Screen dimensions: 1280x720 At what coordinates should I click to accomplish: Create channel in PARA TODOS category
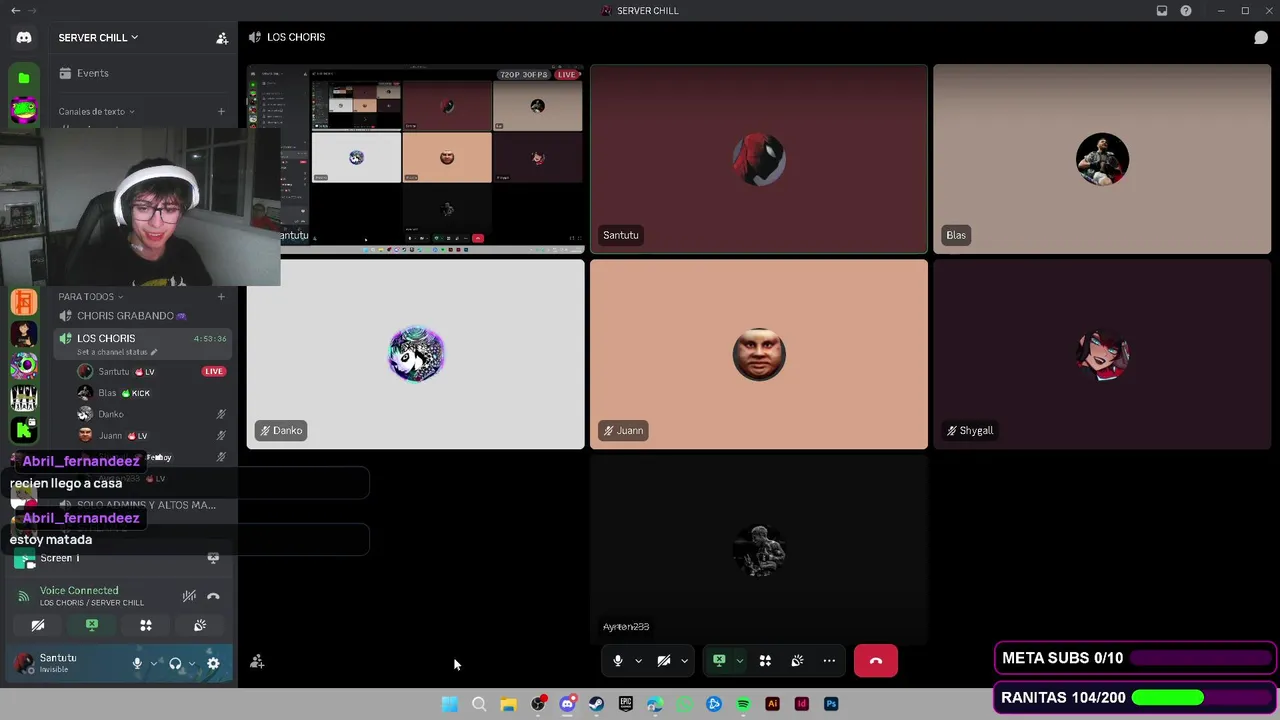[221, 296]
